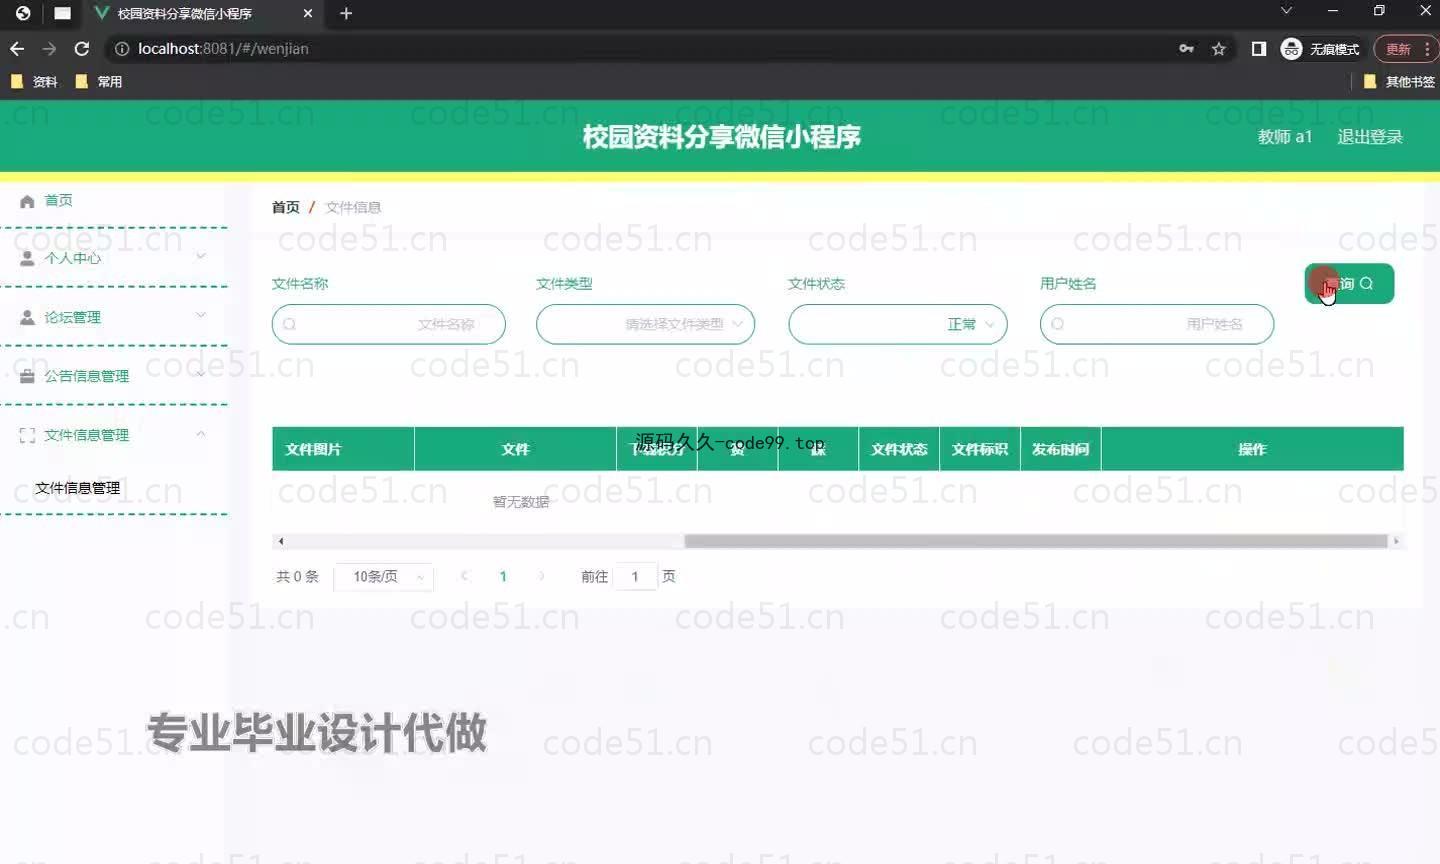This screenshot has height=864, width=1440.
Task: Click the left arrow of table scrollbar
Action: [x=281, y=541]
